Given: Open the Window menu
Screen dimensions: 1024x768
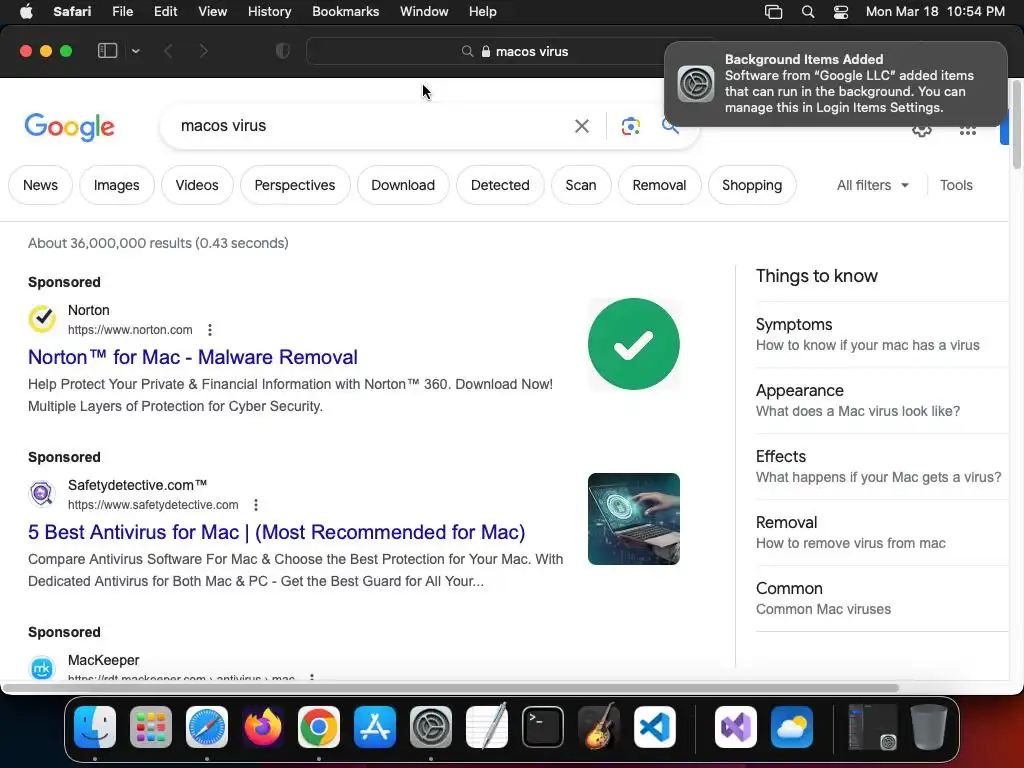Looking at the screenshot, I should (x=424, y=11).
